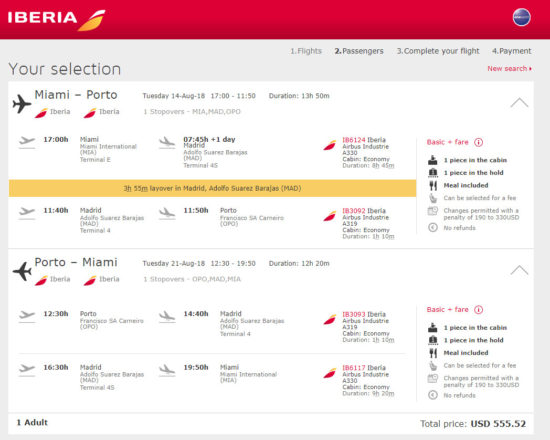550x440 pixels.
Task: Open the Basic + fare info icon for Miami – Porto
Action: (478, 142)
